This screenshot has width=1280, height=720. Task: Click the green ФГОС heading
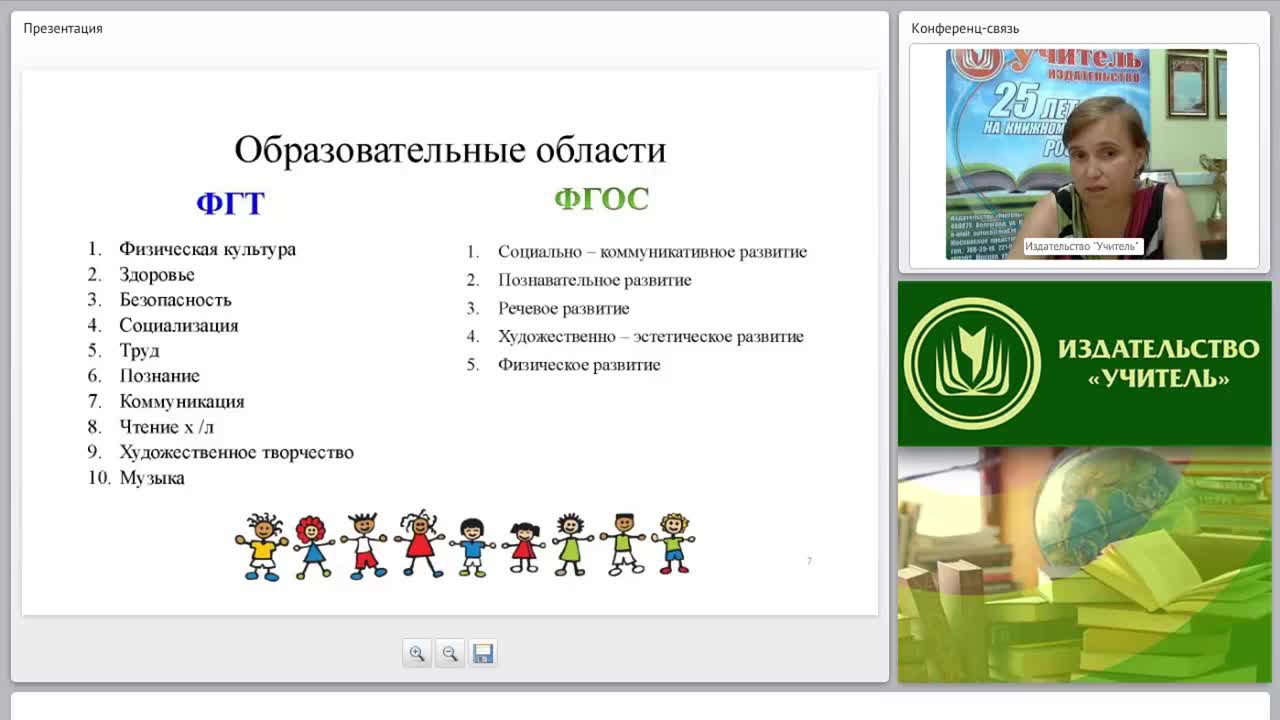(x=602, y=199)
